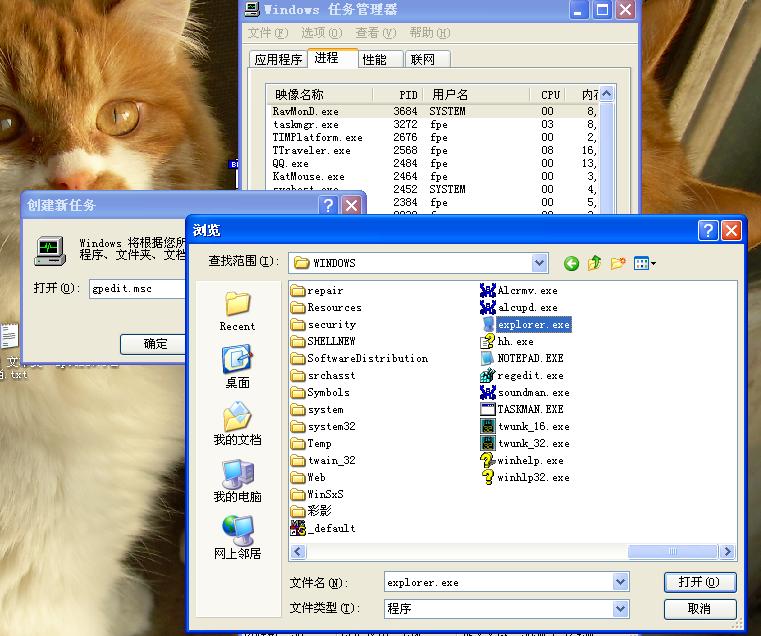Select the system32 folder
This screenshot has width=761, height=636.
(x=323, y=426)
